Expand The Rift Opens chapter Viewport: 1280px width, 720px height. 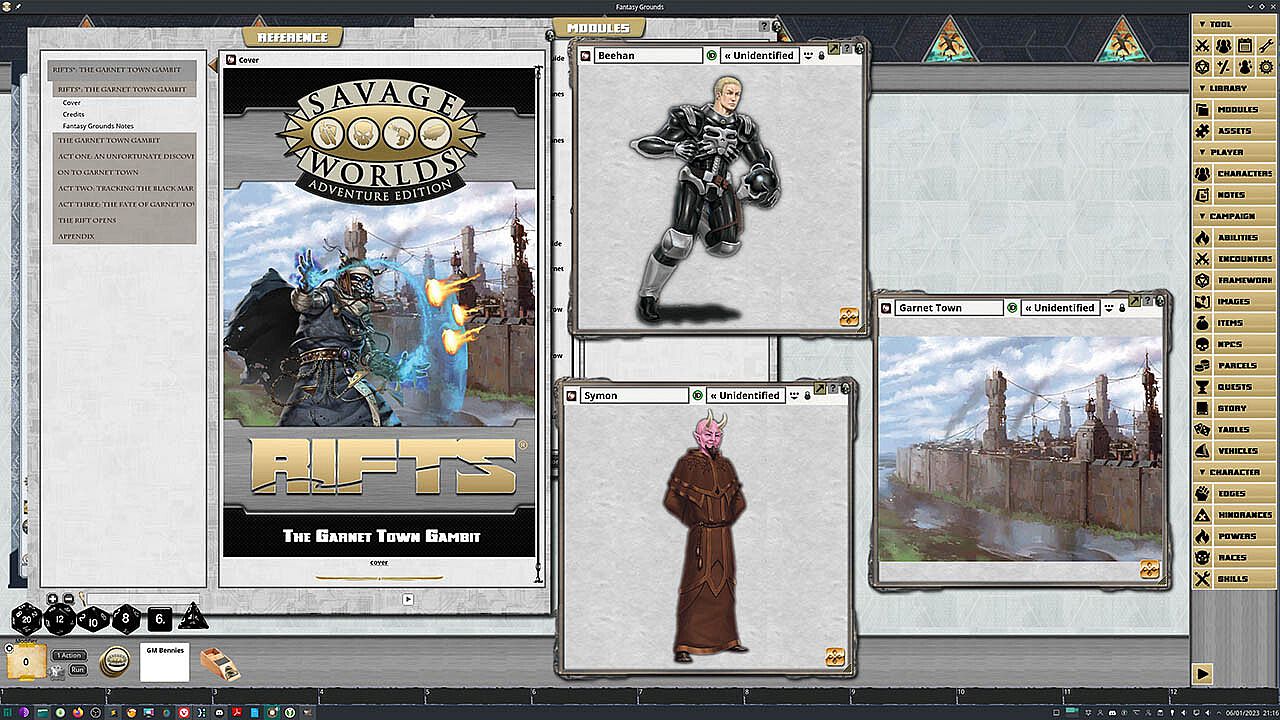pyautogui.click(x=125, y=220)
